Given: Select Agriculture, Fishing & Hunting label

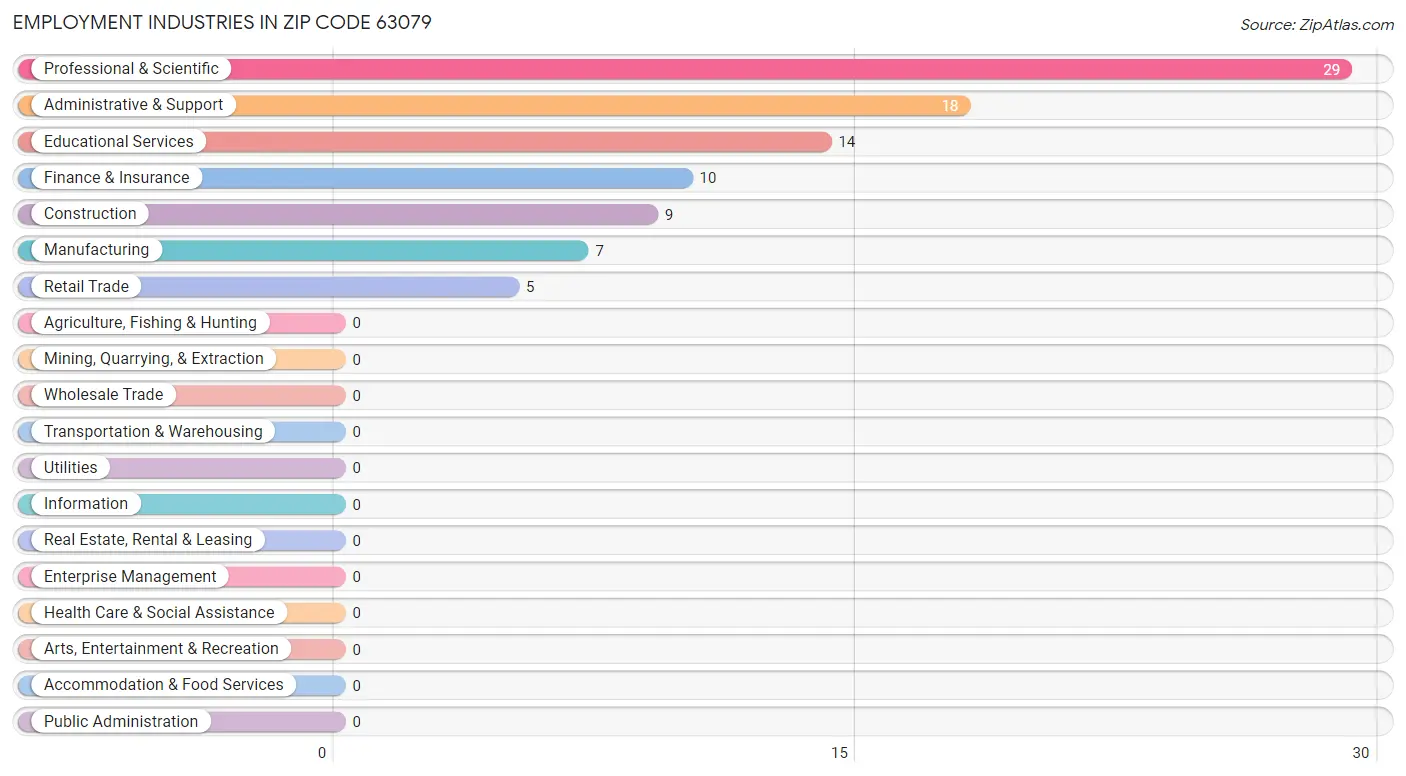Looking at the screenshot, I should coord(150,323).
